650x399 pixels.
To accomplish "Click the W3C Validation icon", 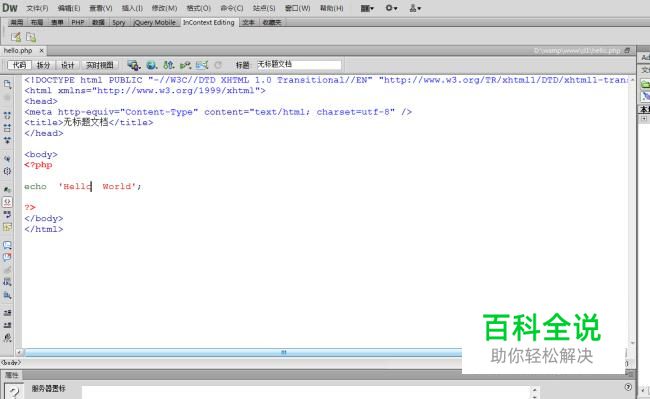I will coord(185,65).
